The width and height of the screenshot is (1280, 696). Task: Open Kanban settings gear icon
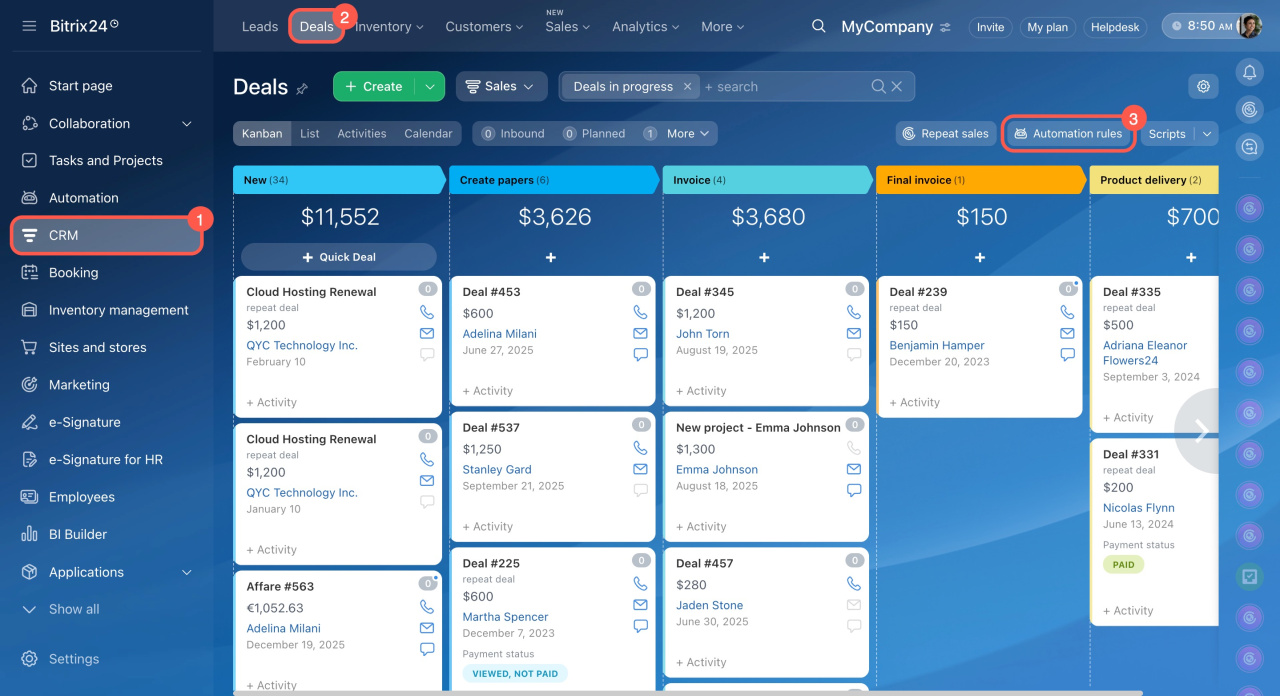pos(1203,87)
